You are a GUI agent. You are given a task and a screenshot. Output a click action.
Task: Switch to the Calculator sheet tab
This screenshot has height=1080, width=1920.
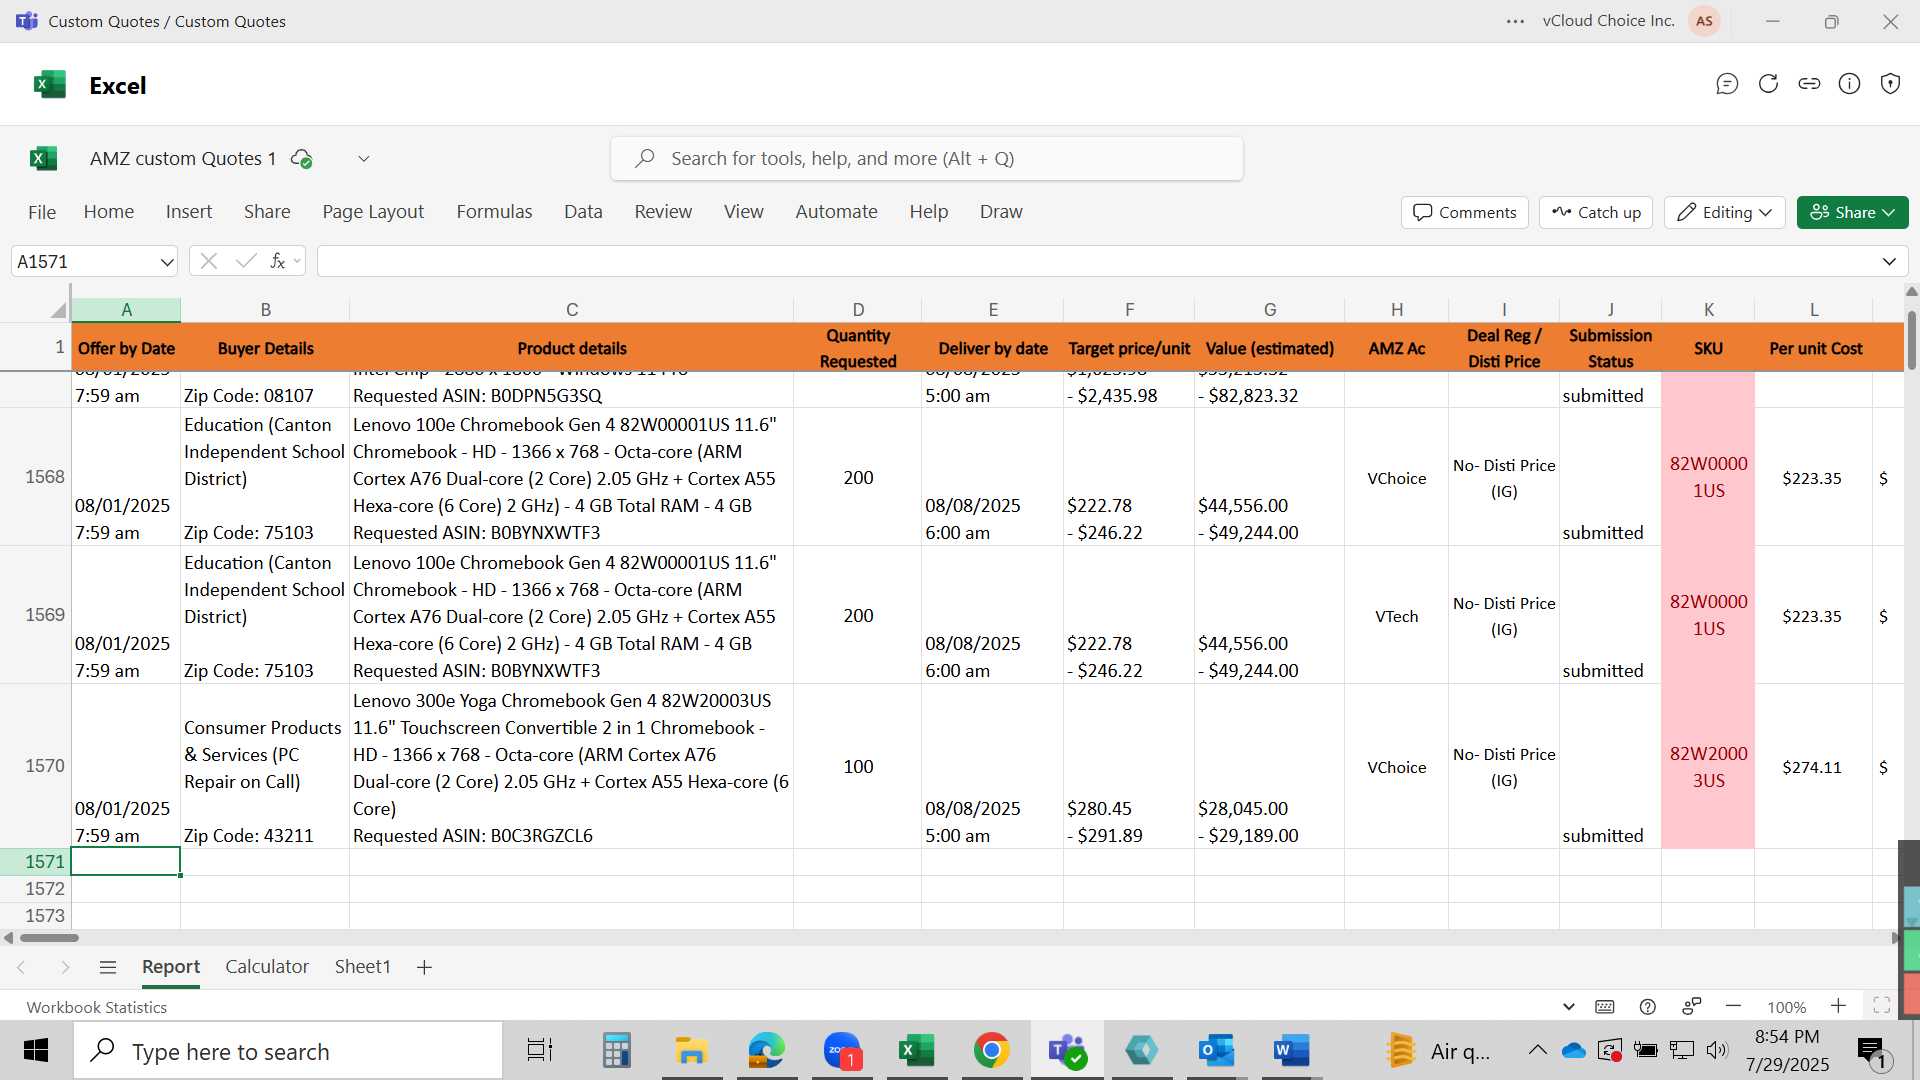(267, 967)
